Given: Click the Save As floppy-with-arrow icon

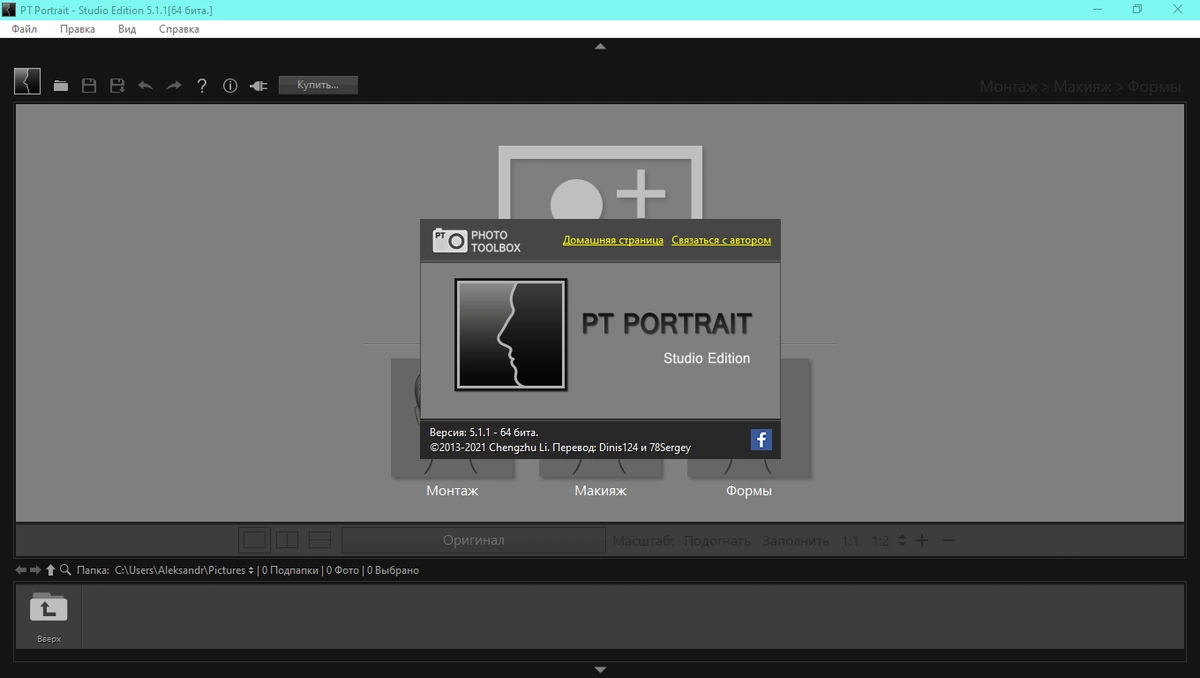Looking at the screenshot, I should [117, 86].
